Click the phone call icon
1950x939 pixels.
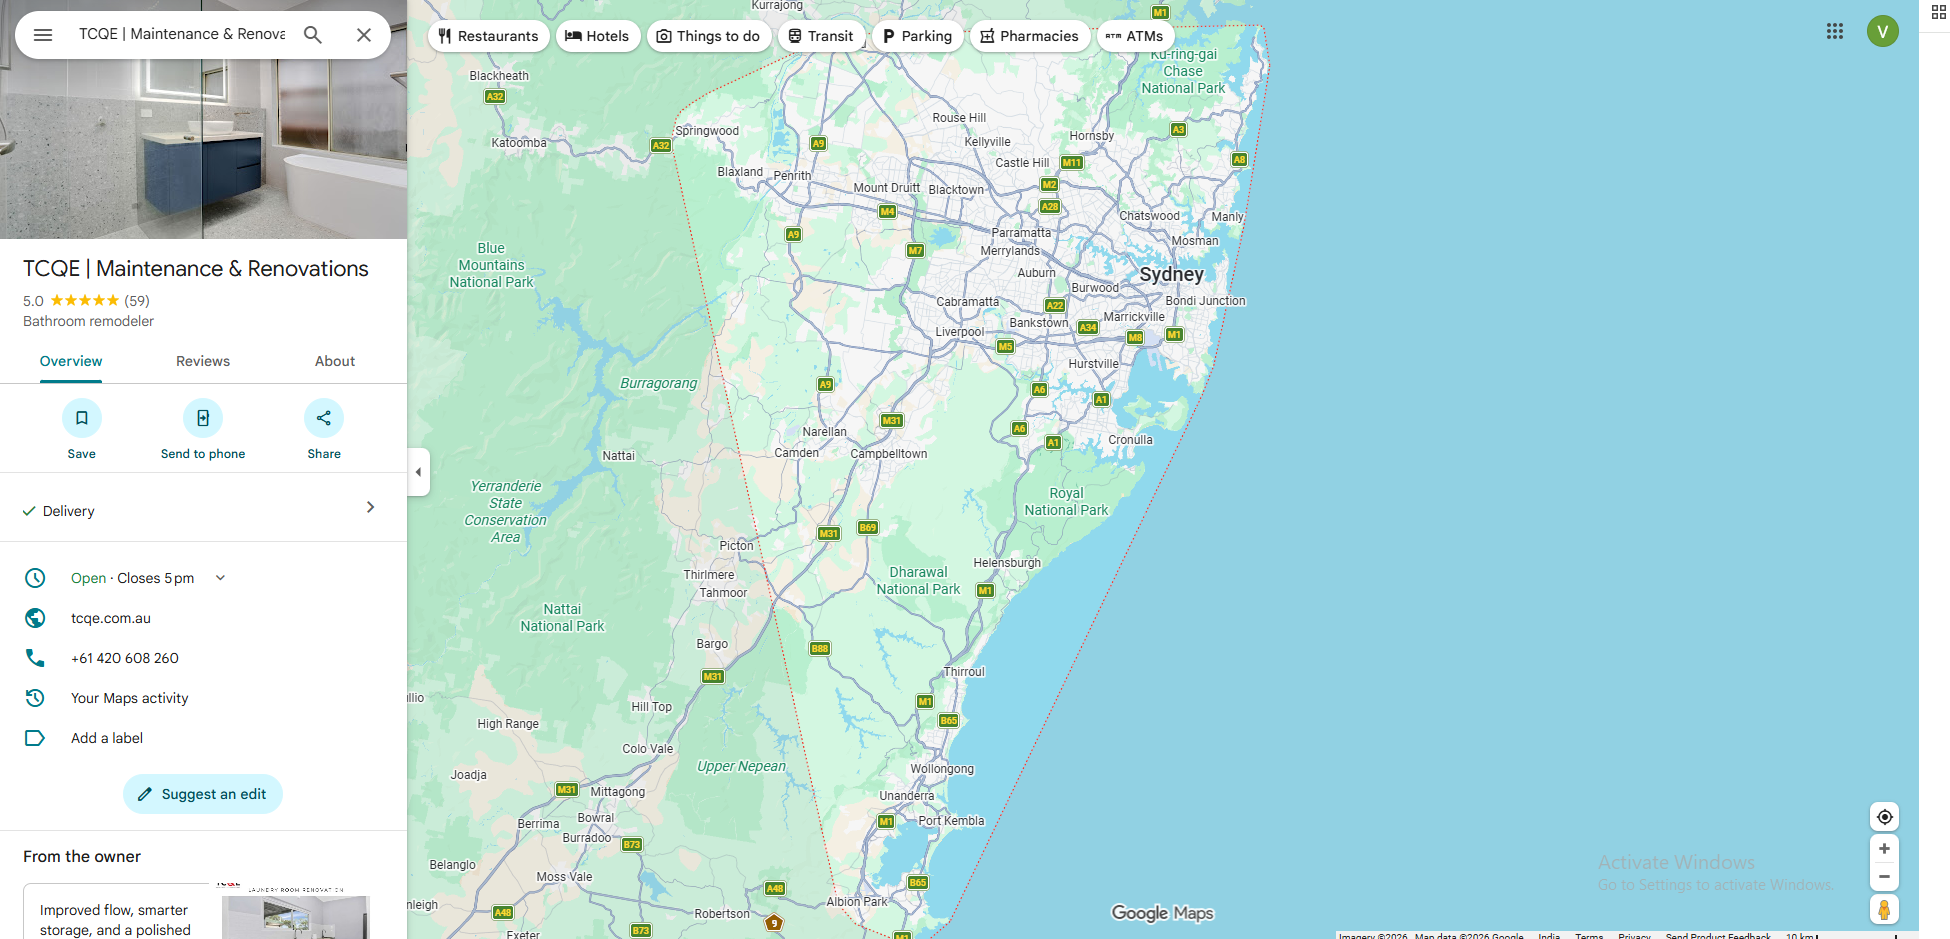point(35,658)
